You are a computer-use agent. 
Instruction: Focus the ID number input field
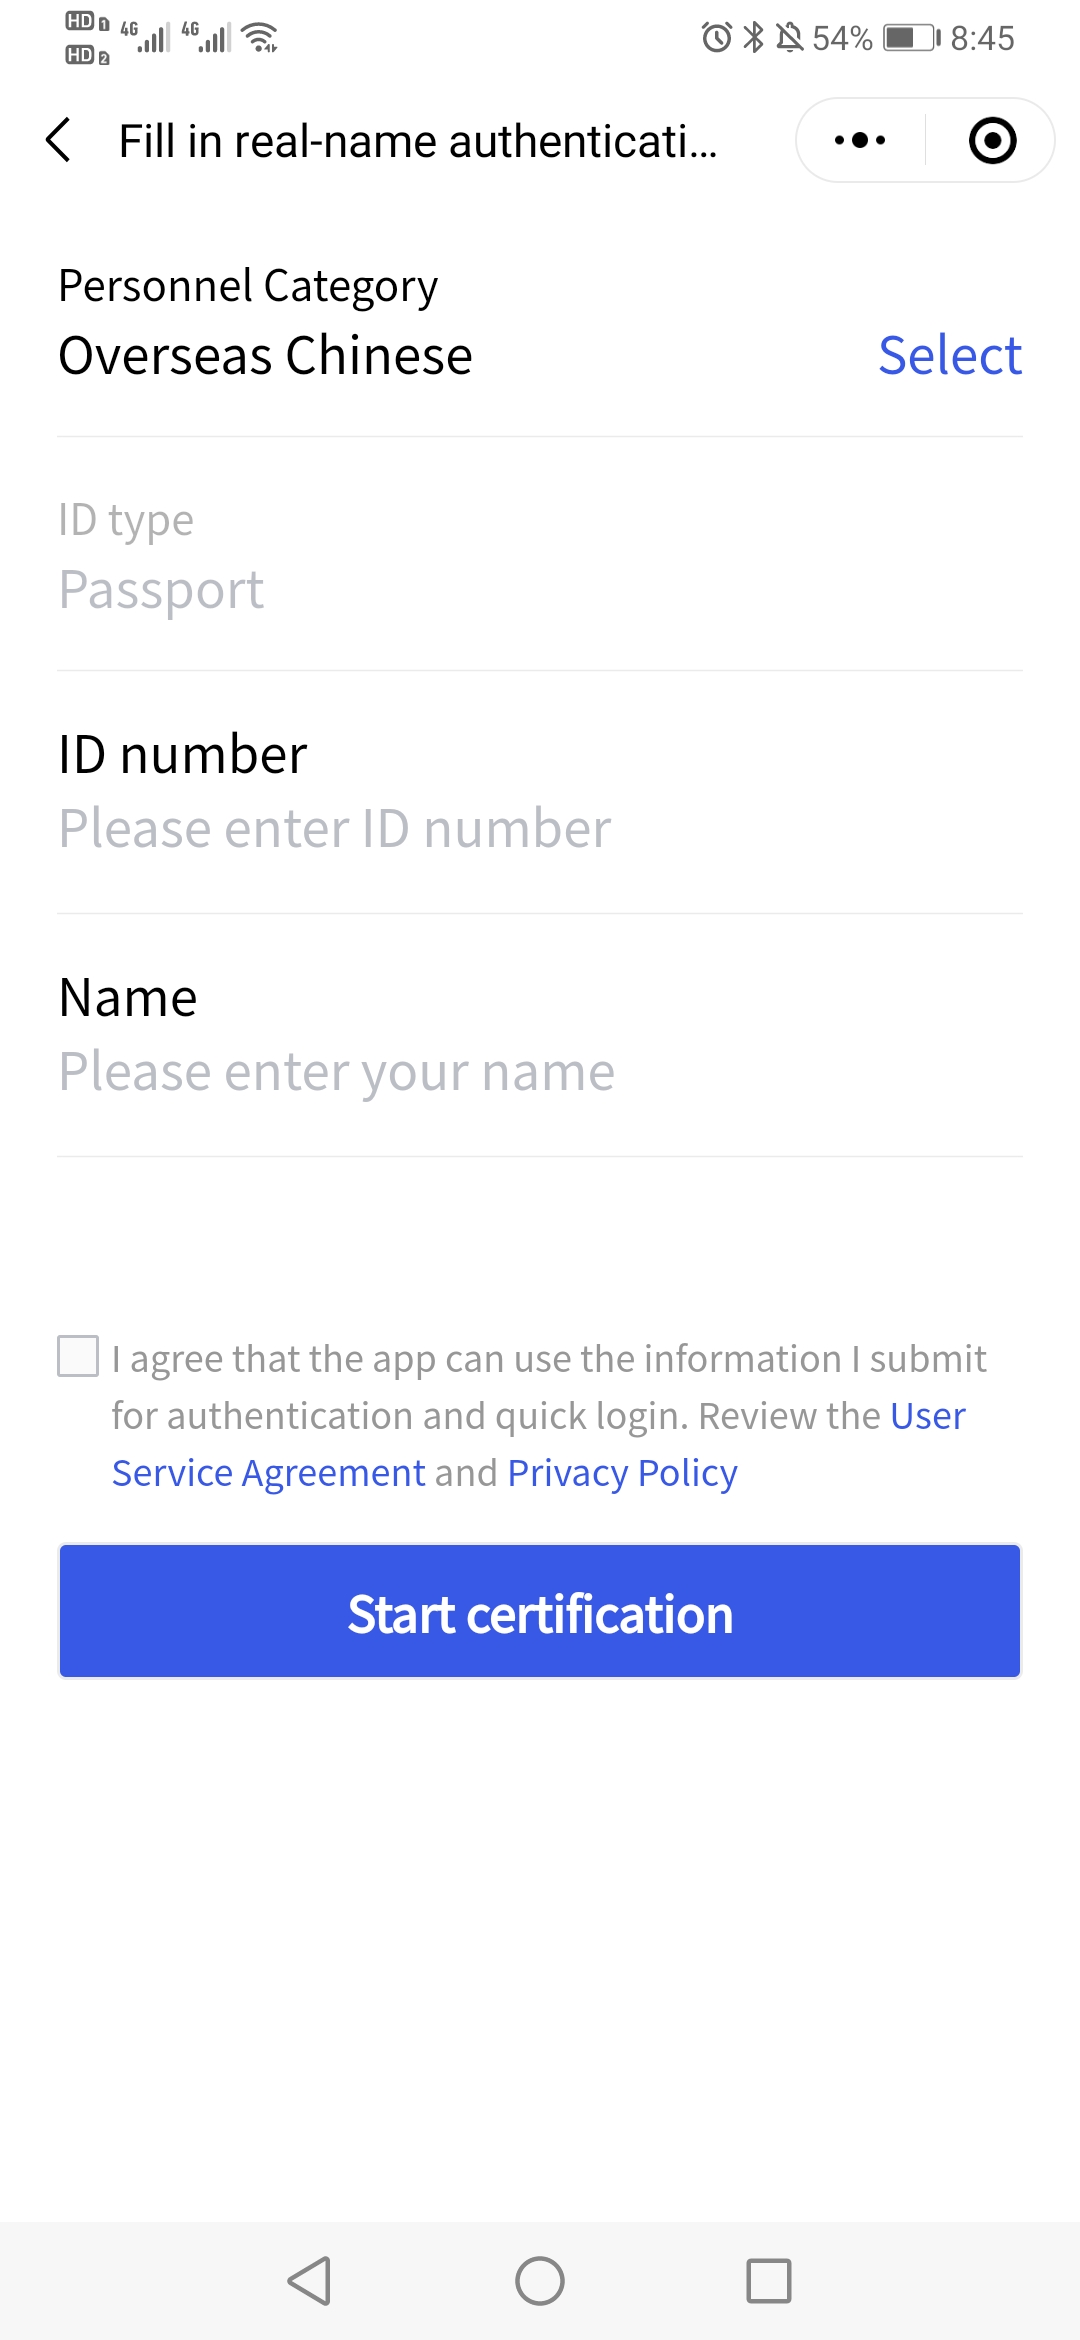(x=540, y=828)
